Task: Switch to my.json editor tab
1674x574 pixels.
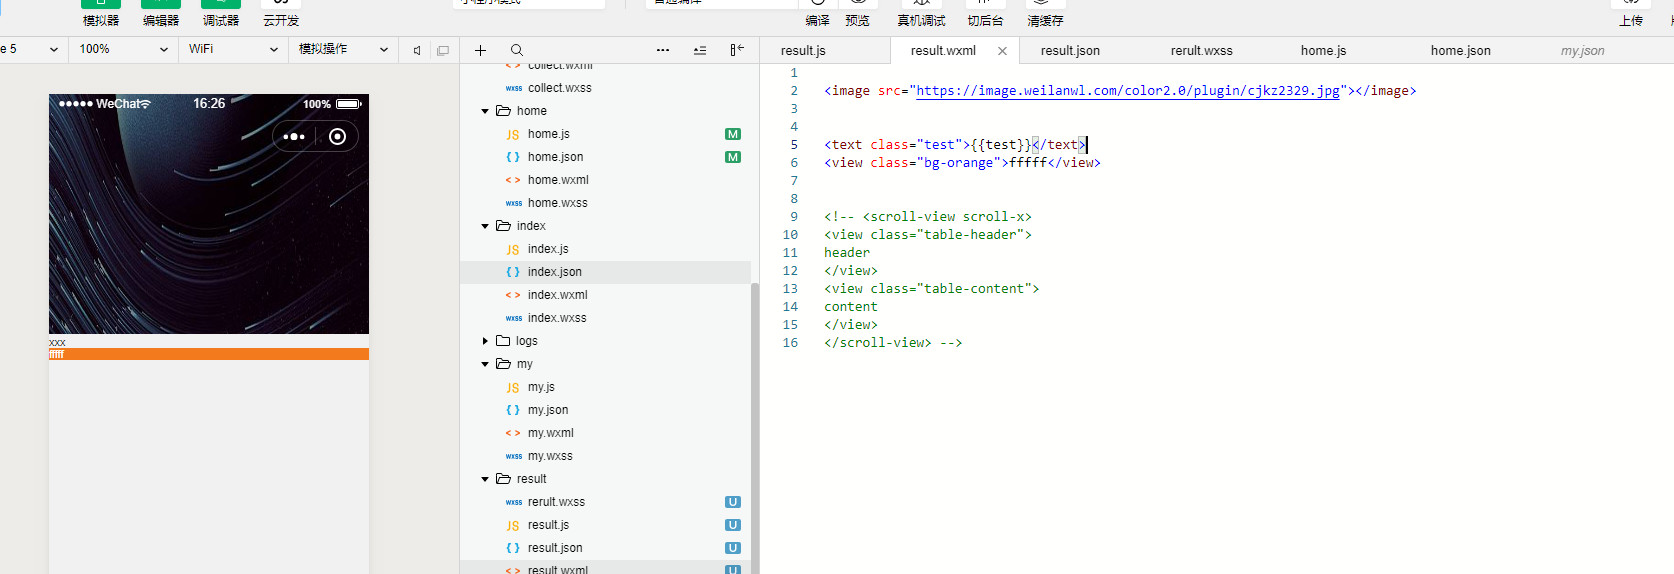Action: pyautogui.click(x=1583, y=50)
